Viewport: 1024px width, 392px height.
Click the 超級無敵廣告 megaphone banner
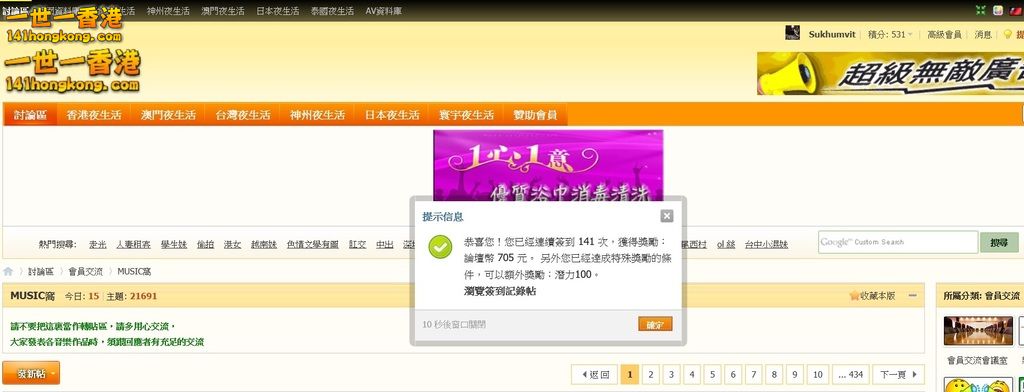[x=890, y=73]
